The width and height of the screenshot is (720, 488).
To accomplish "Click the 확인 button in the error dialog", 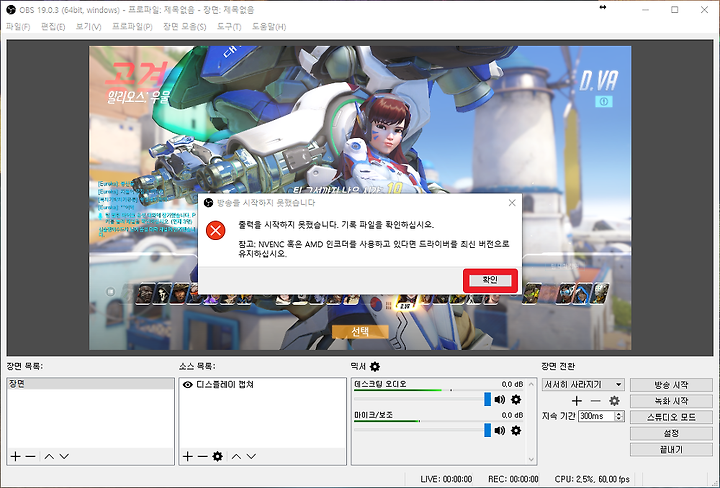I will (490, 280).
